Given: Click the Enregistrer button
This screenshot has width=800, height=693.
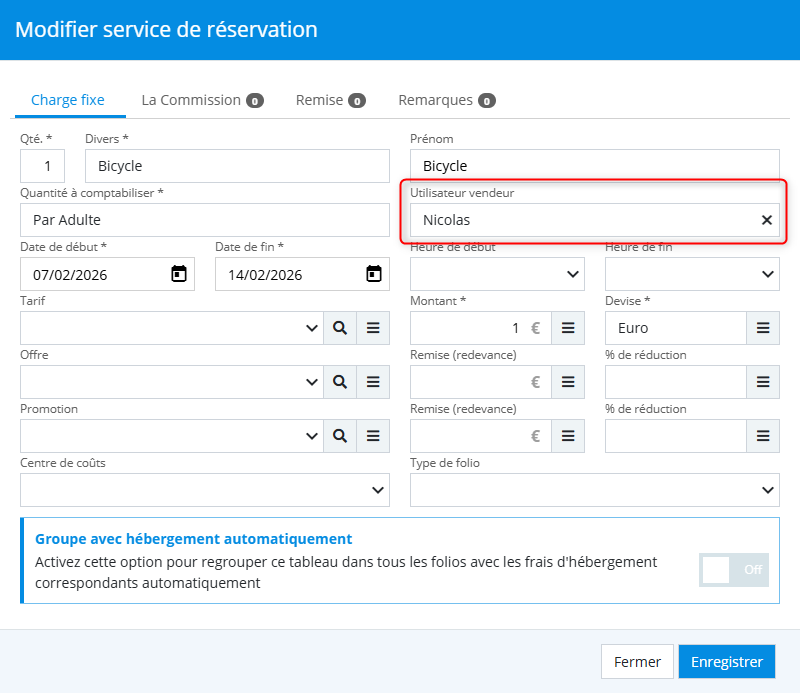Looking at the screenshot, I should (726, 662).
